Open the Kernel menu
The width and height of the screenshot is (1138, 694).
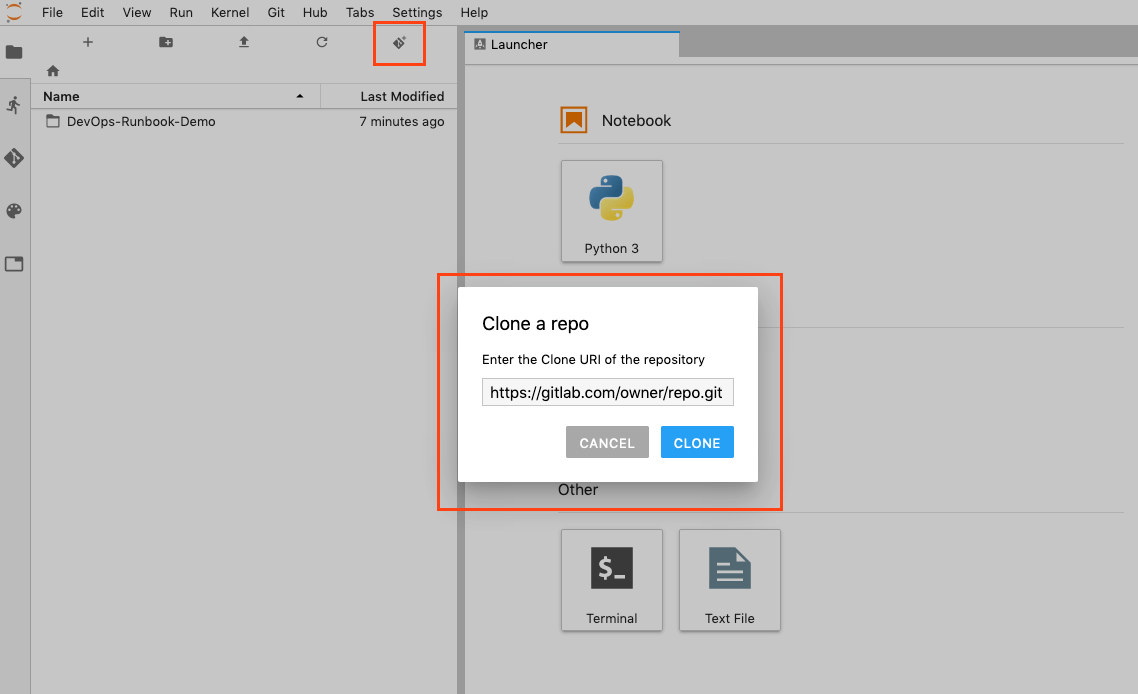click(x=230, y=12)
